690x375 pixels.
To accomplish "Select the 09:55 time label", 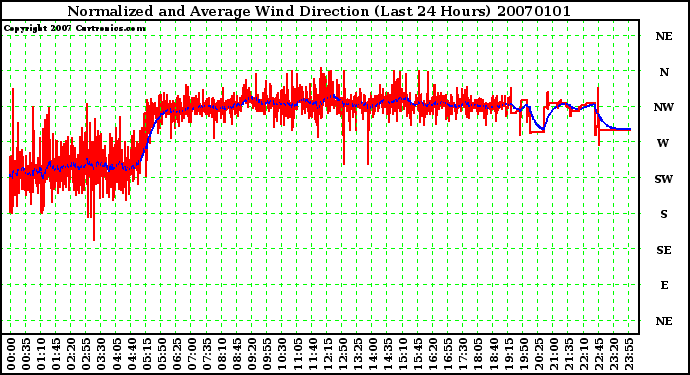I will pos(267,354).
